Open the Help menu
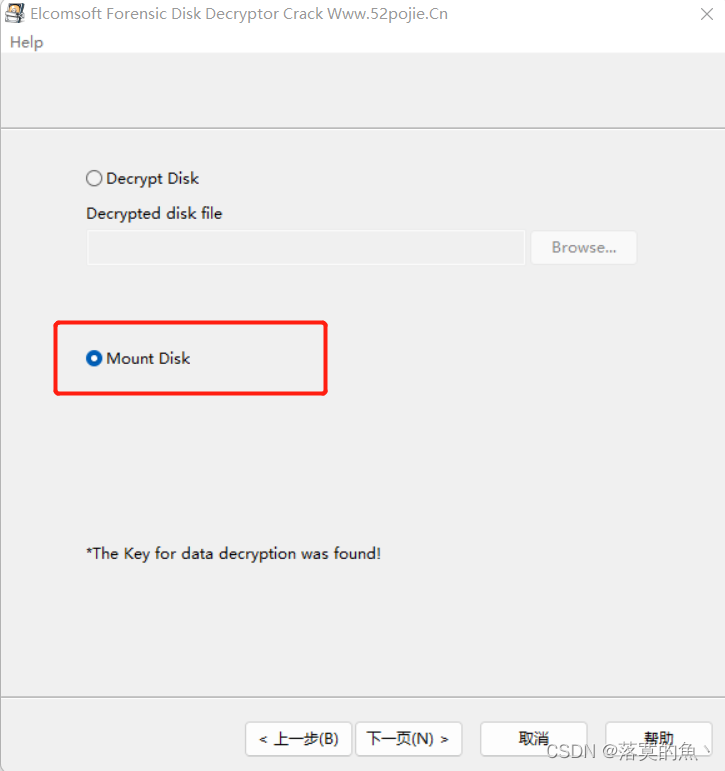This screenshot has height=771, width=725. pyautogui.click(x=27, y=42)
